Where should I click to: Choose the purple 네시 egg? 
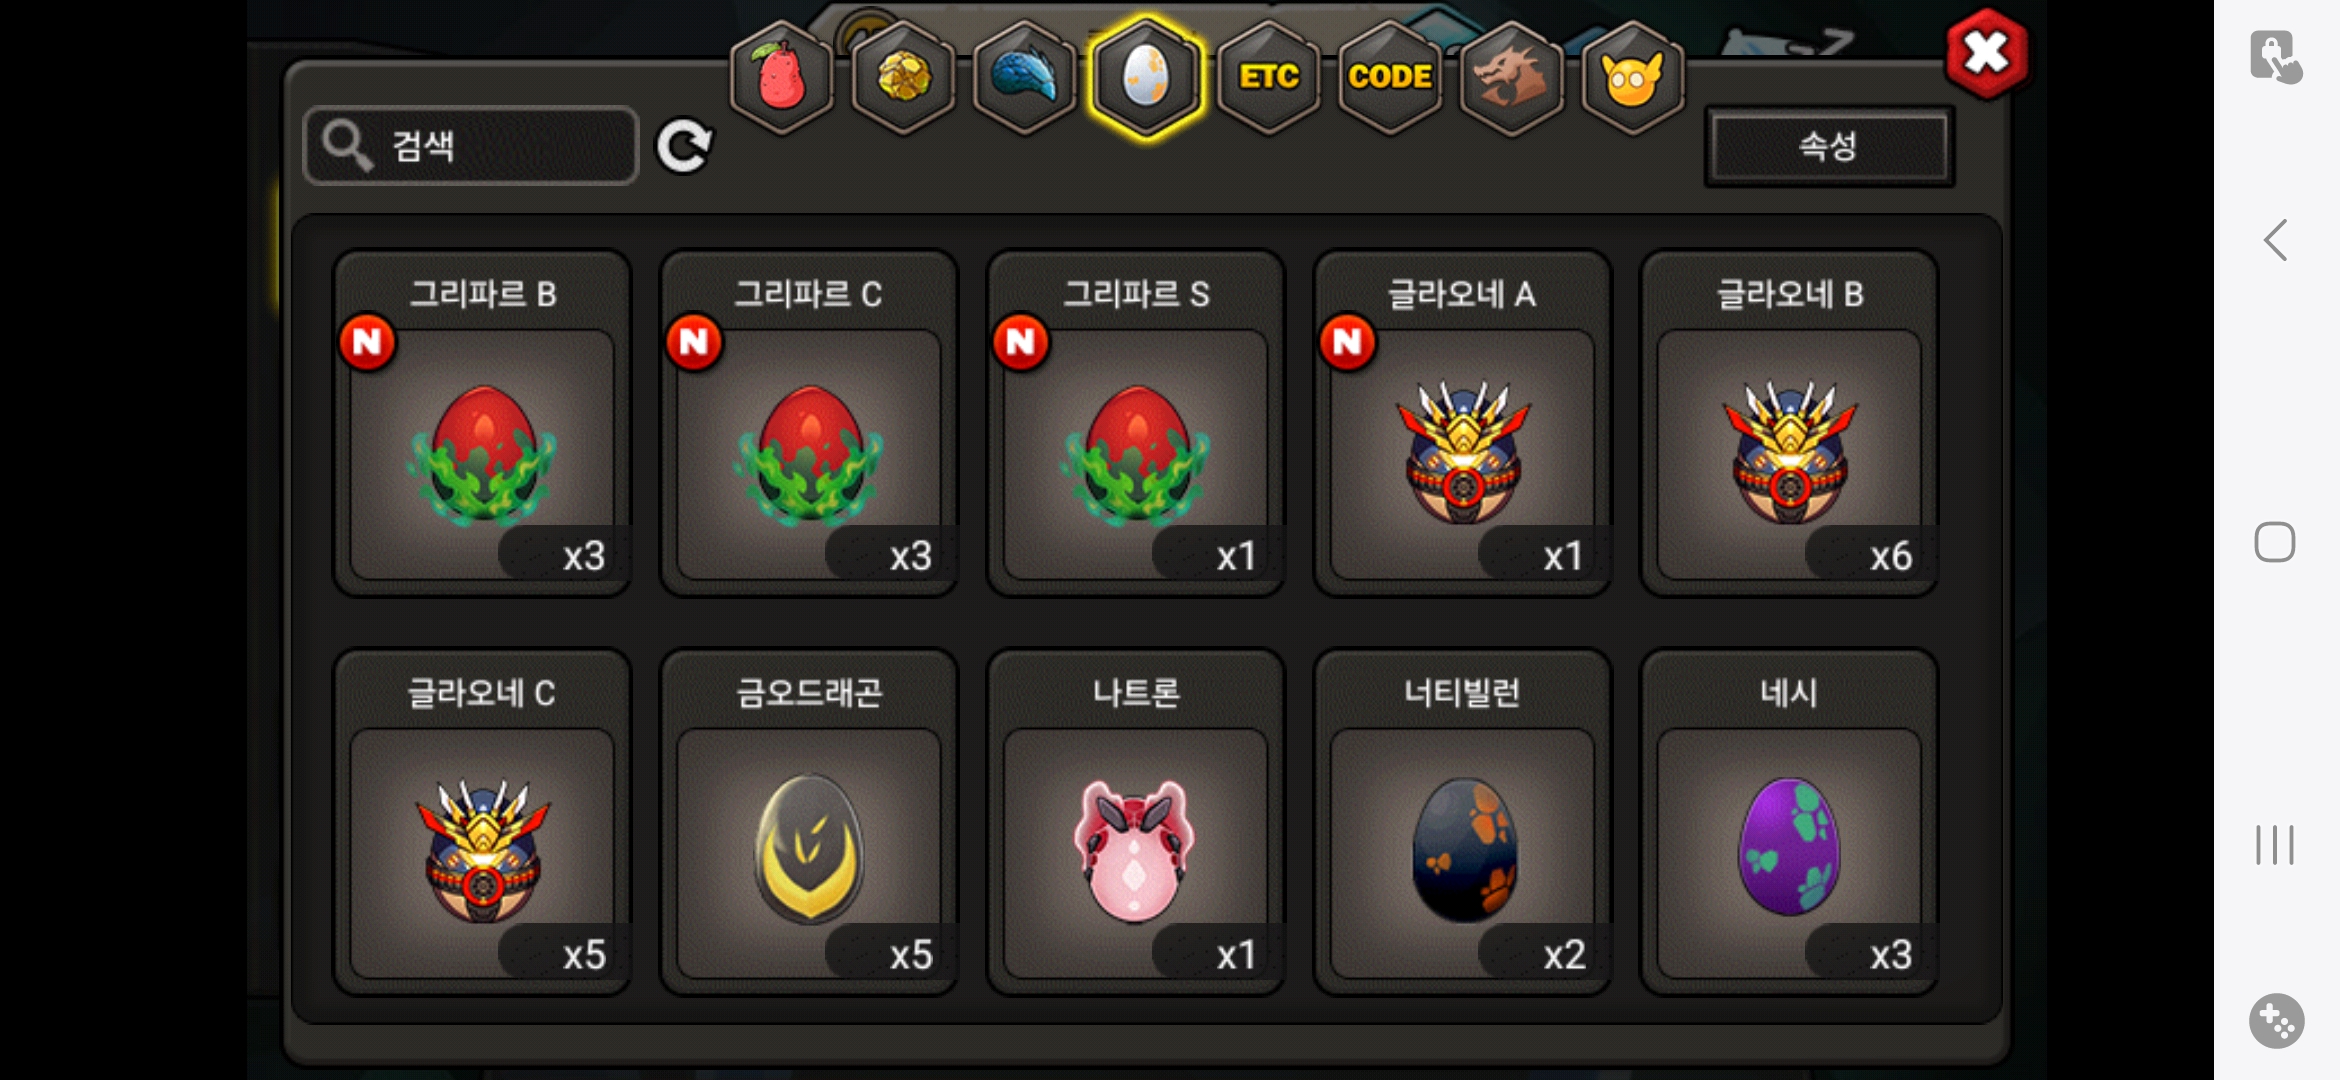(x=1789, y=822)
